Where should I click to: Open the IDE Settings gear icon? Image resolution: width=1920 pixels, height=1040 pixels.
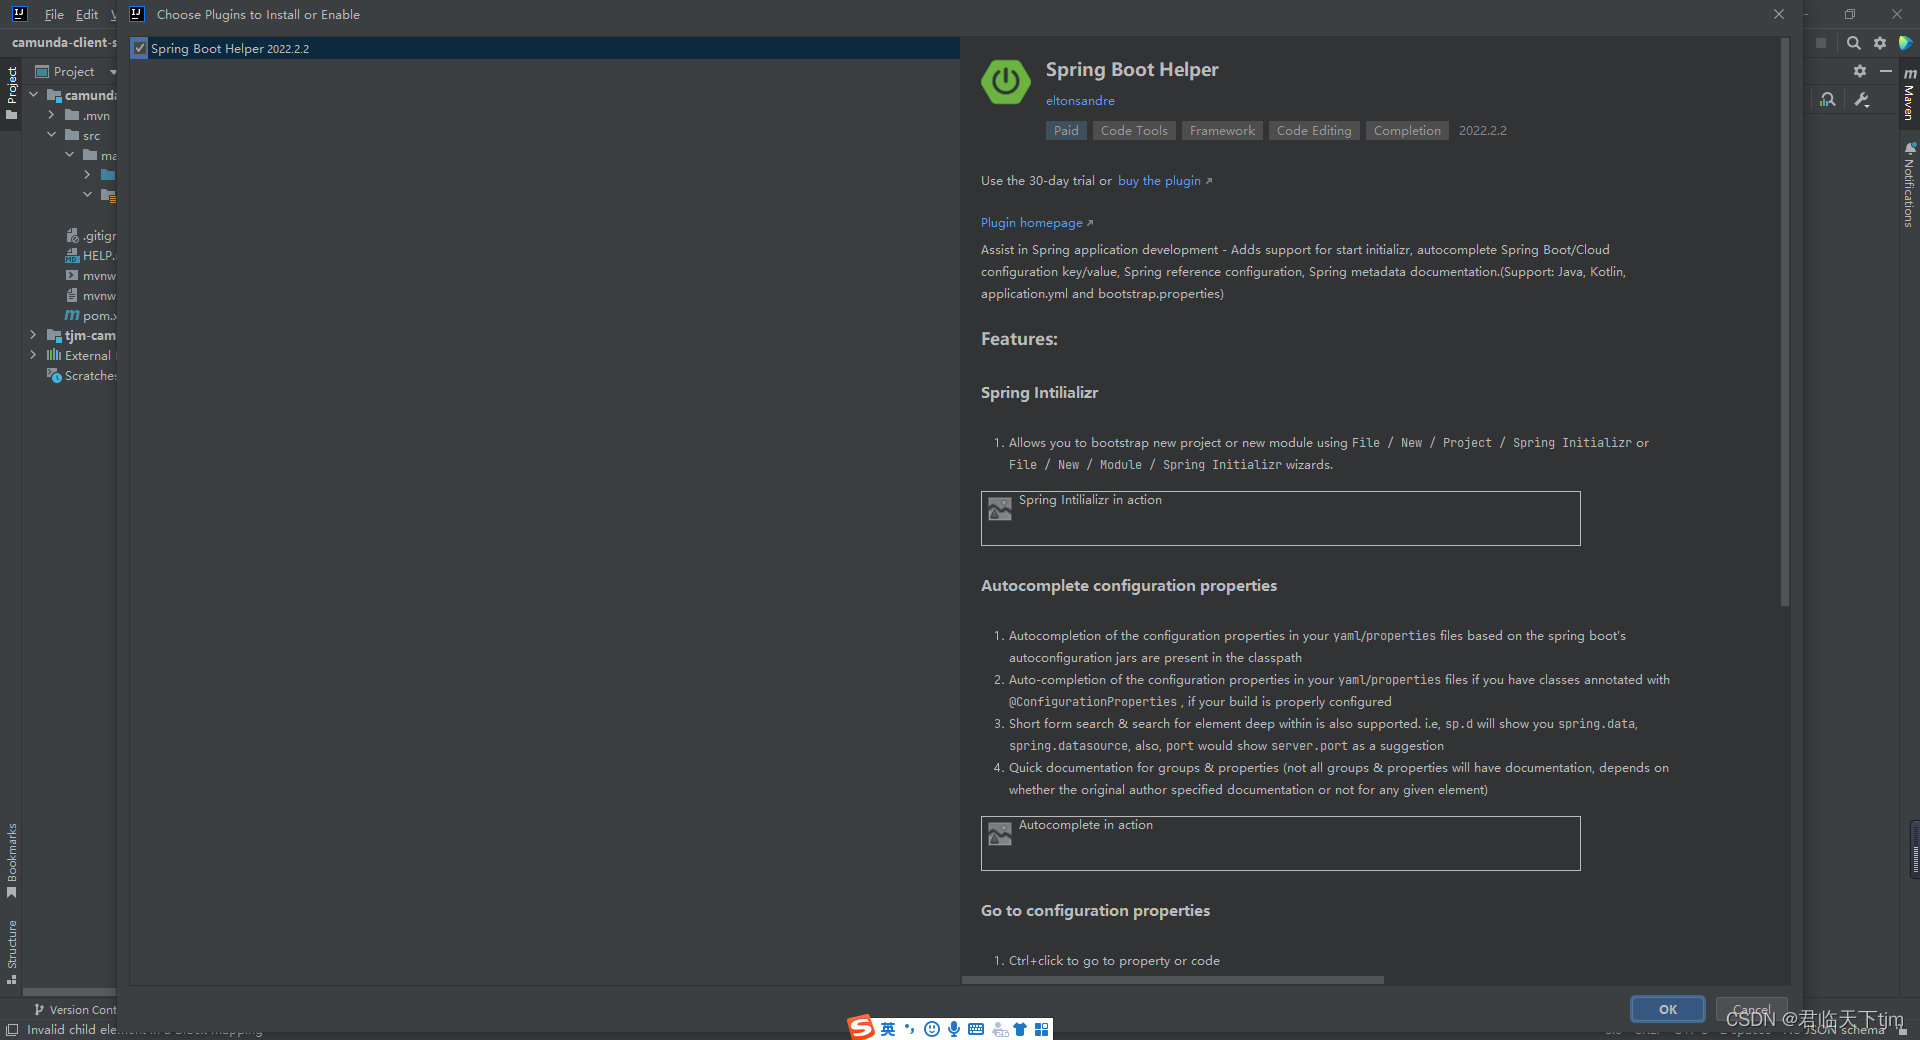(x=1880, y=43)
